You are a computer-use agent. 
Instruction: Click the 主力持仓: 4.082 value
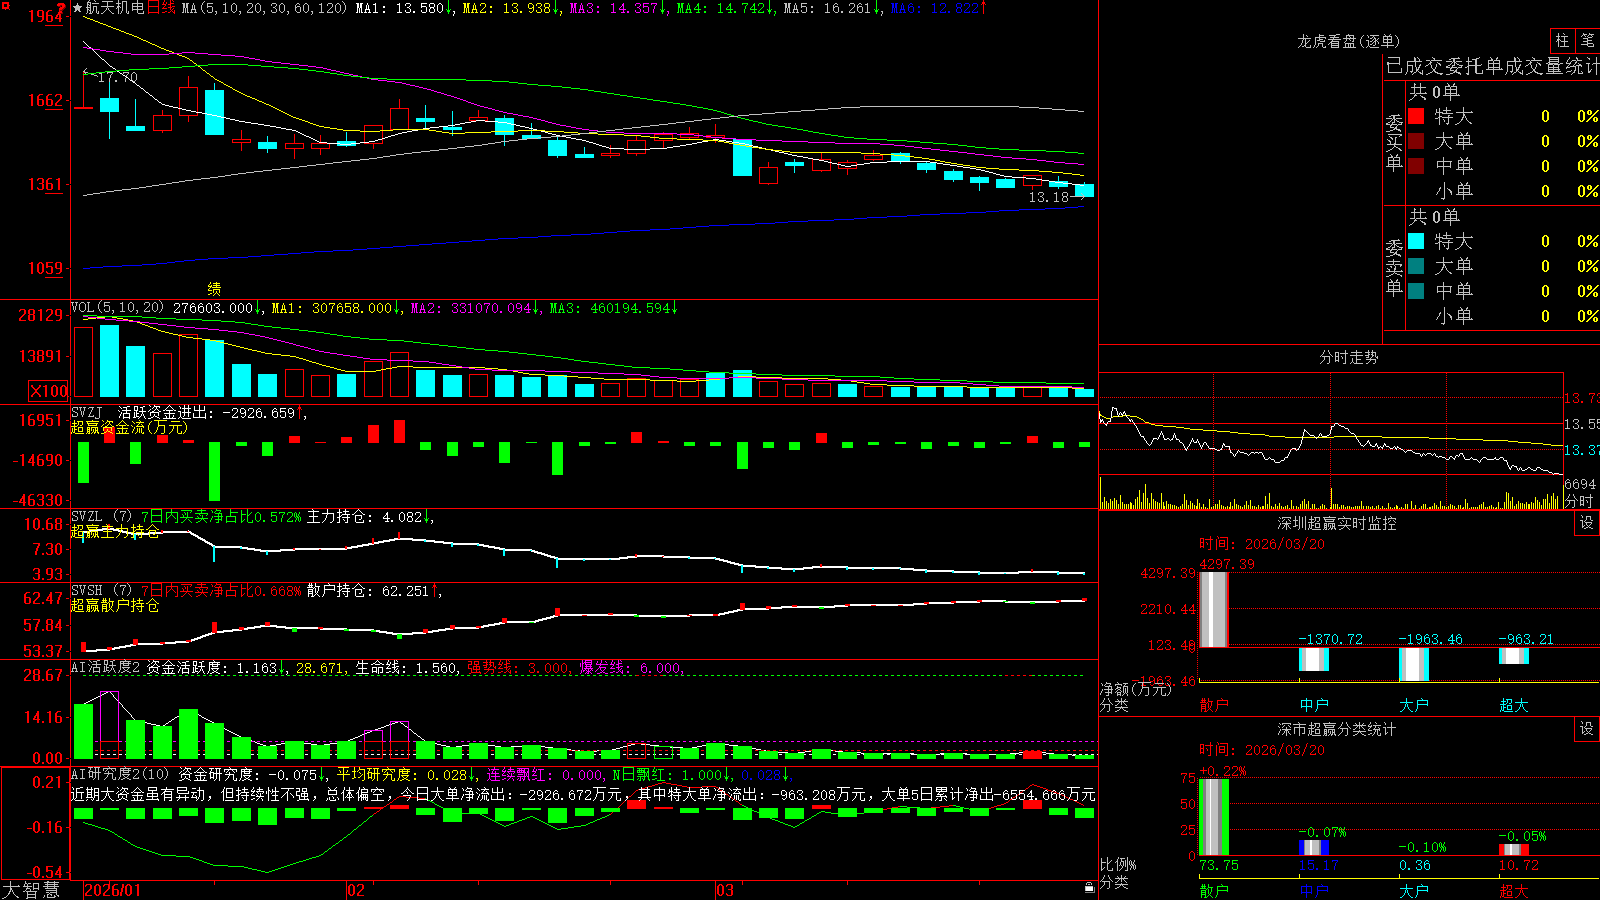tap(365, 517)
